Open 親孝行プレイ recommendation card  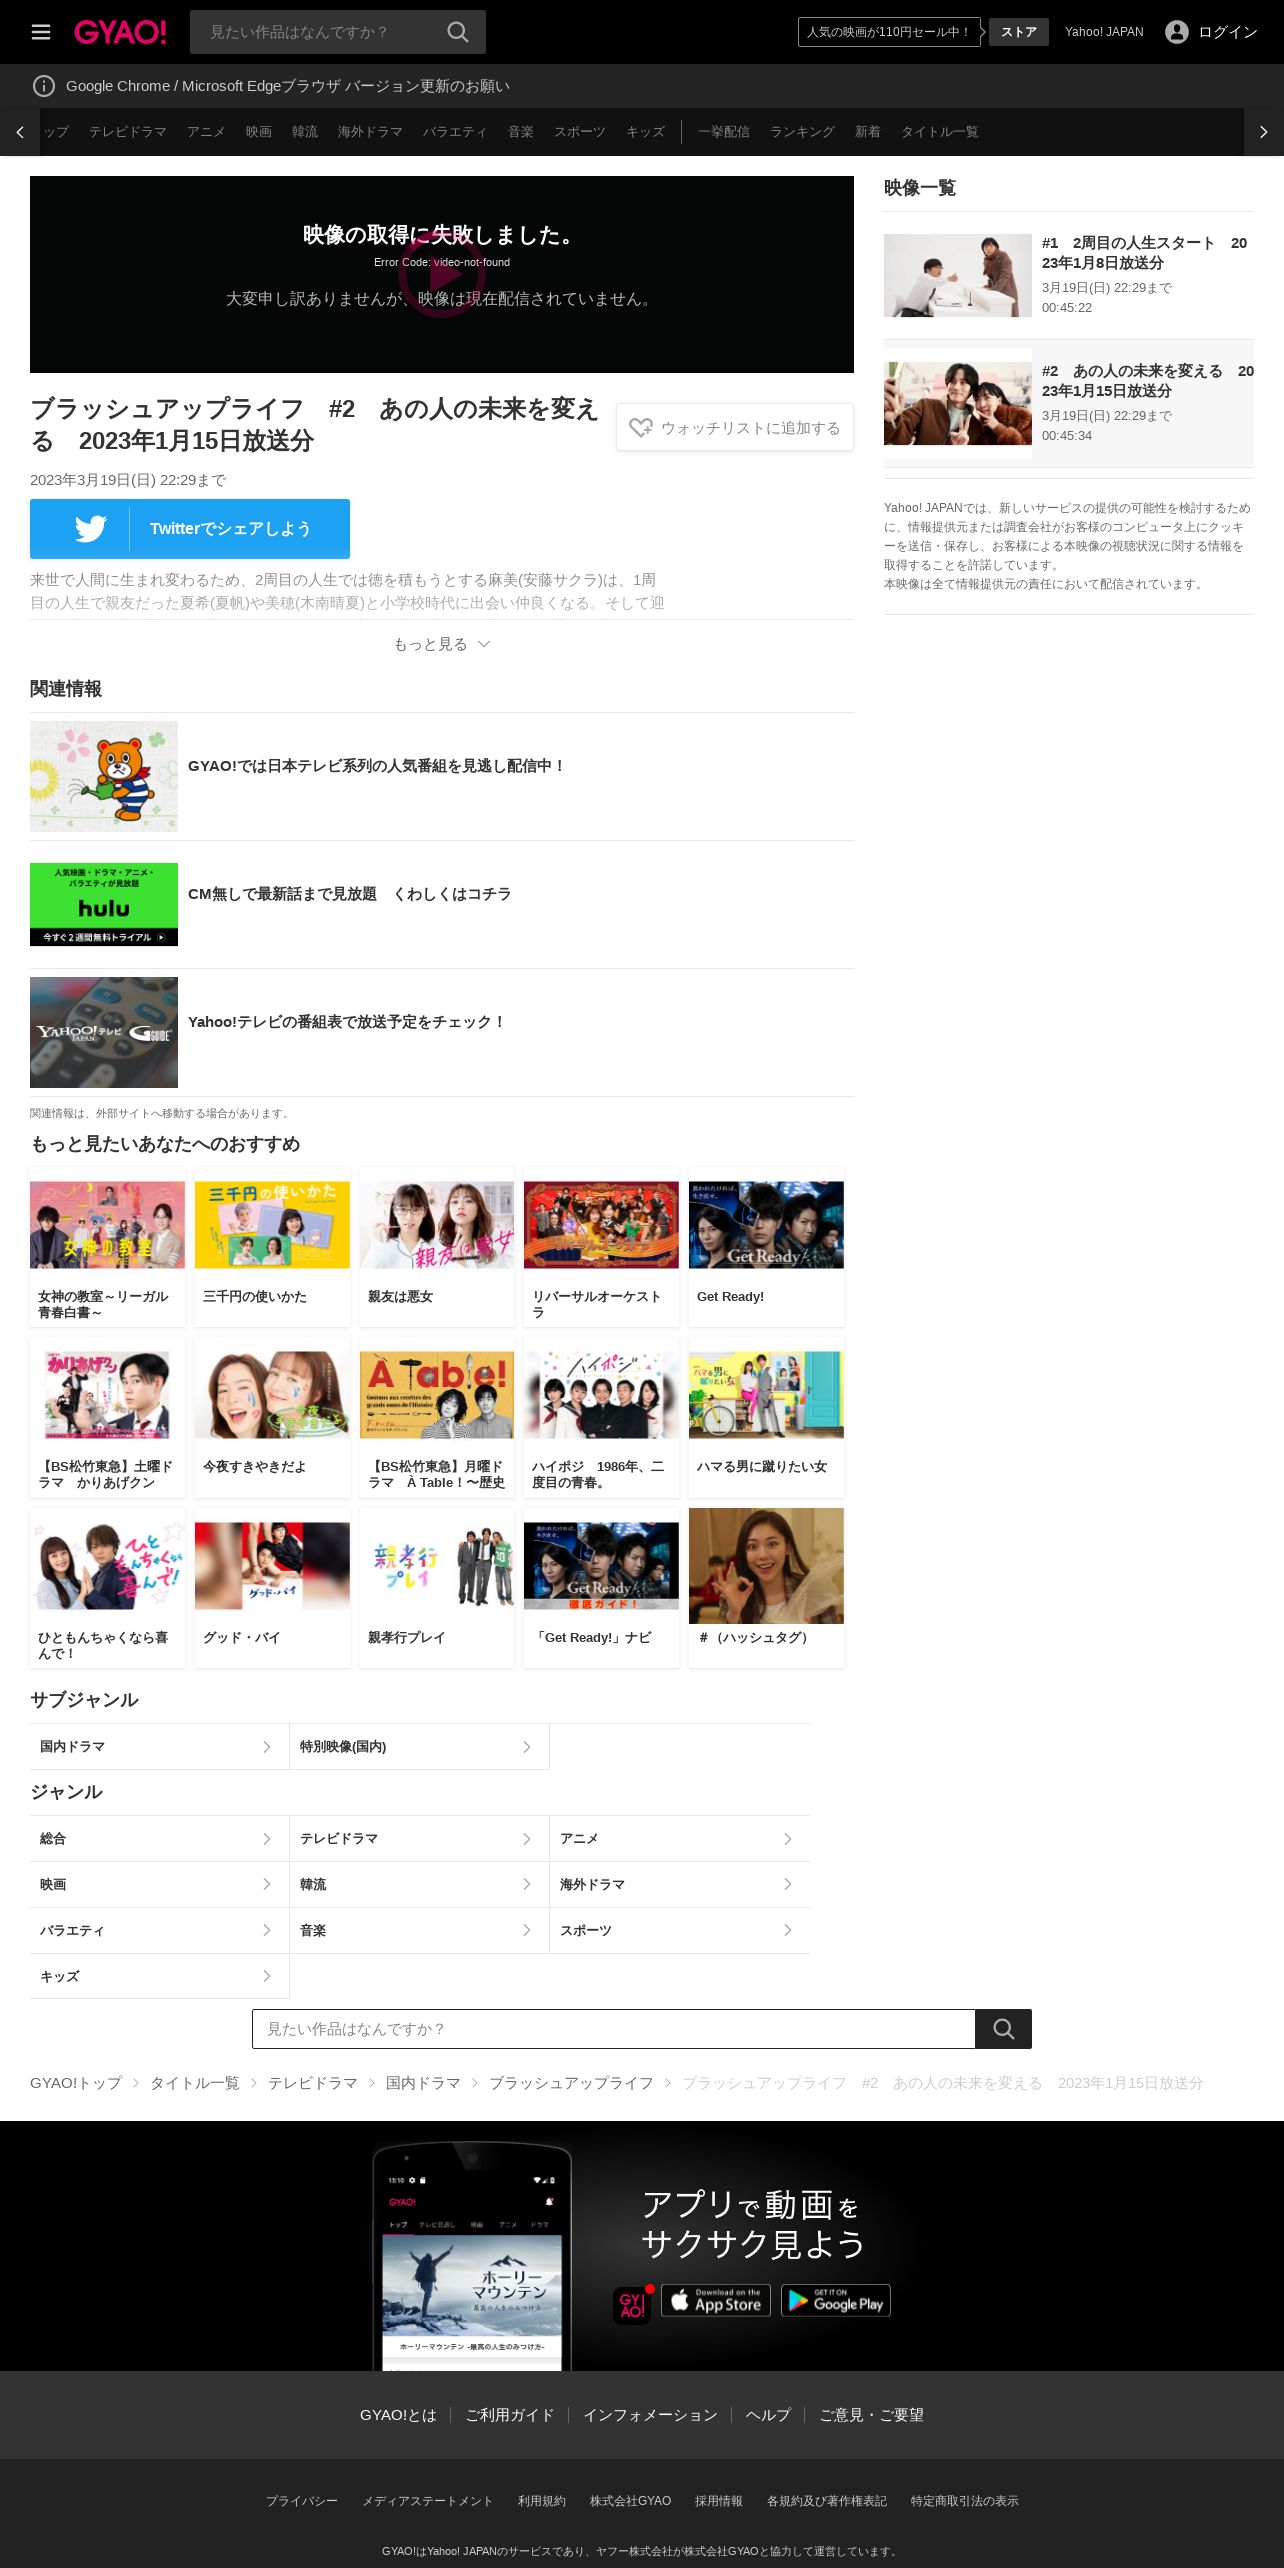tap(437, 1588)
